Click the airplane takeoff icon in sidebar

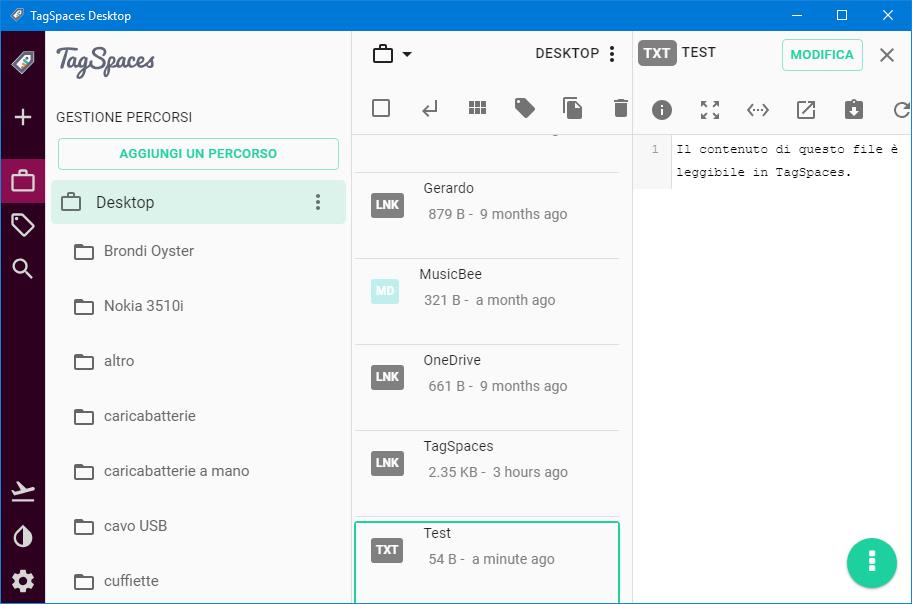coord(23,492)
